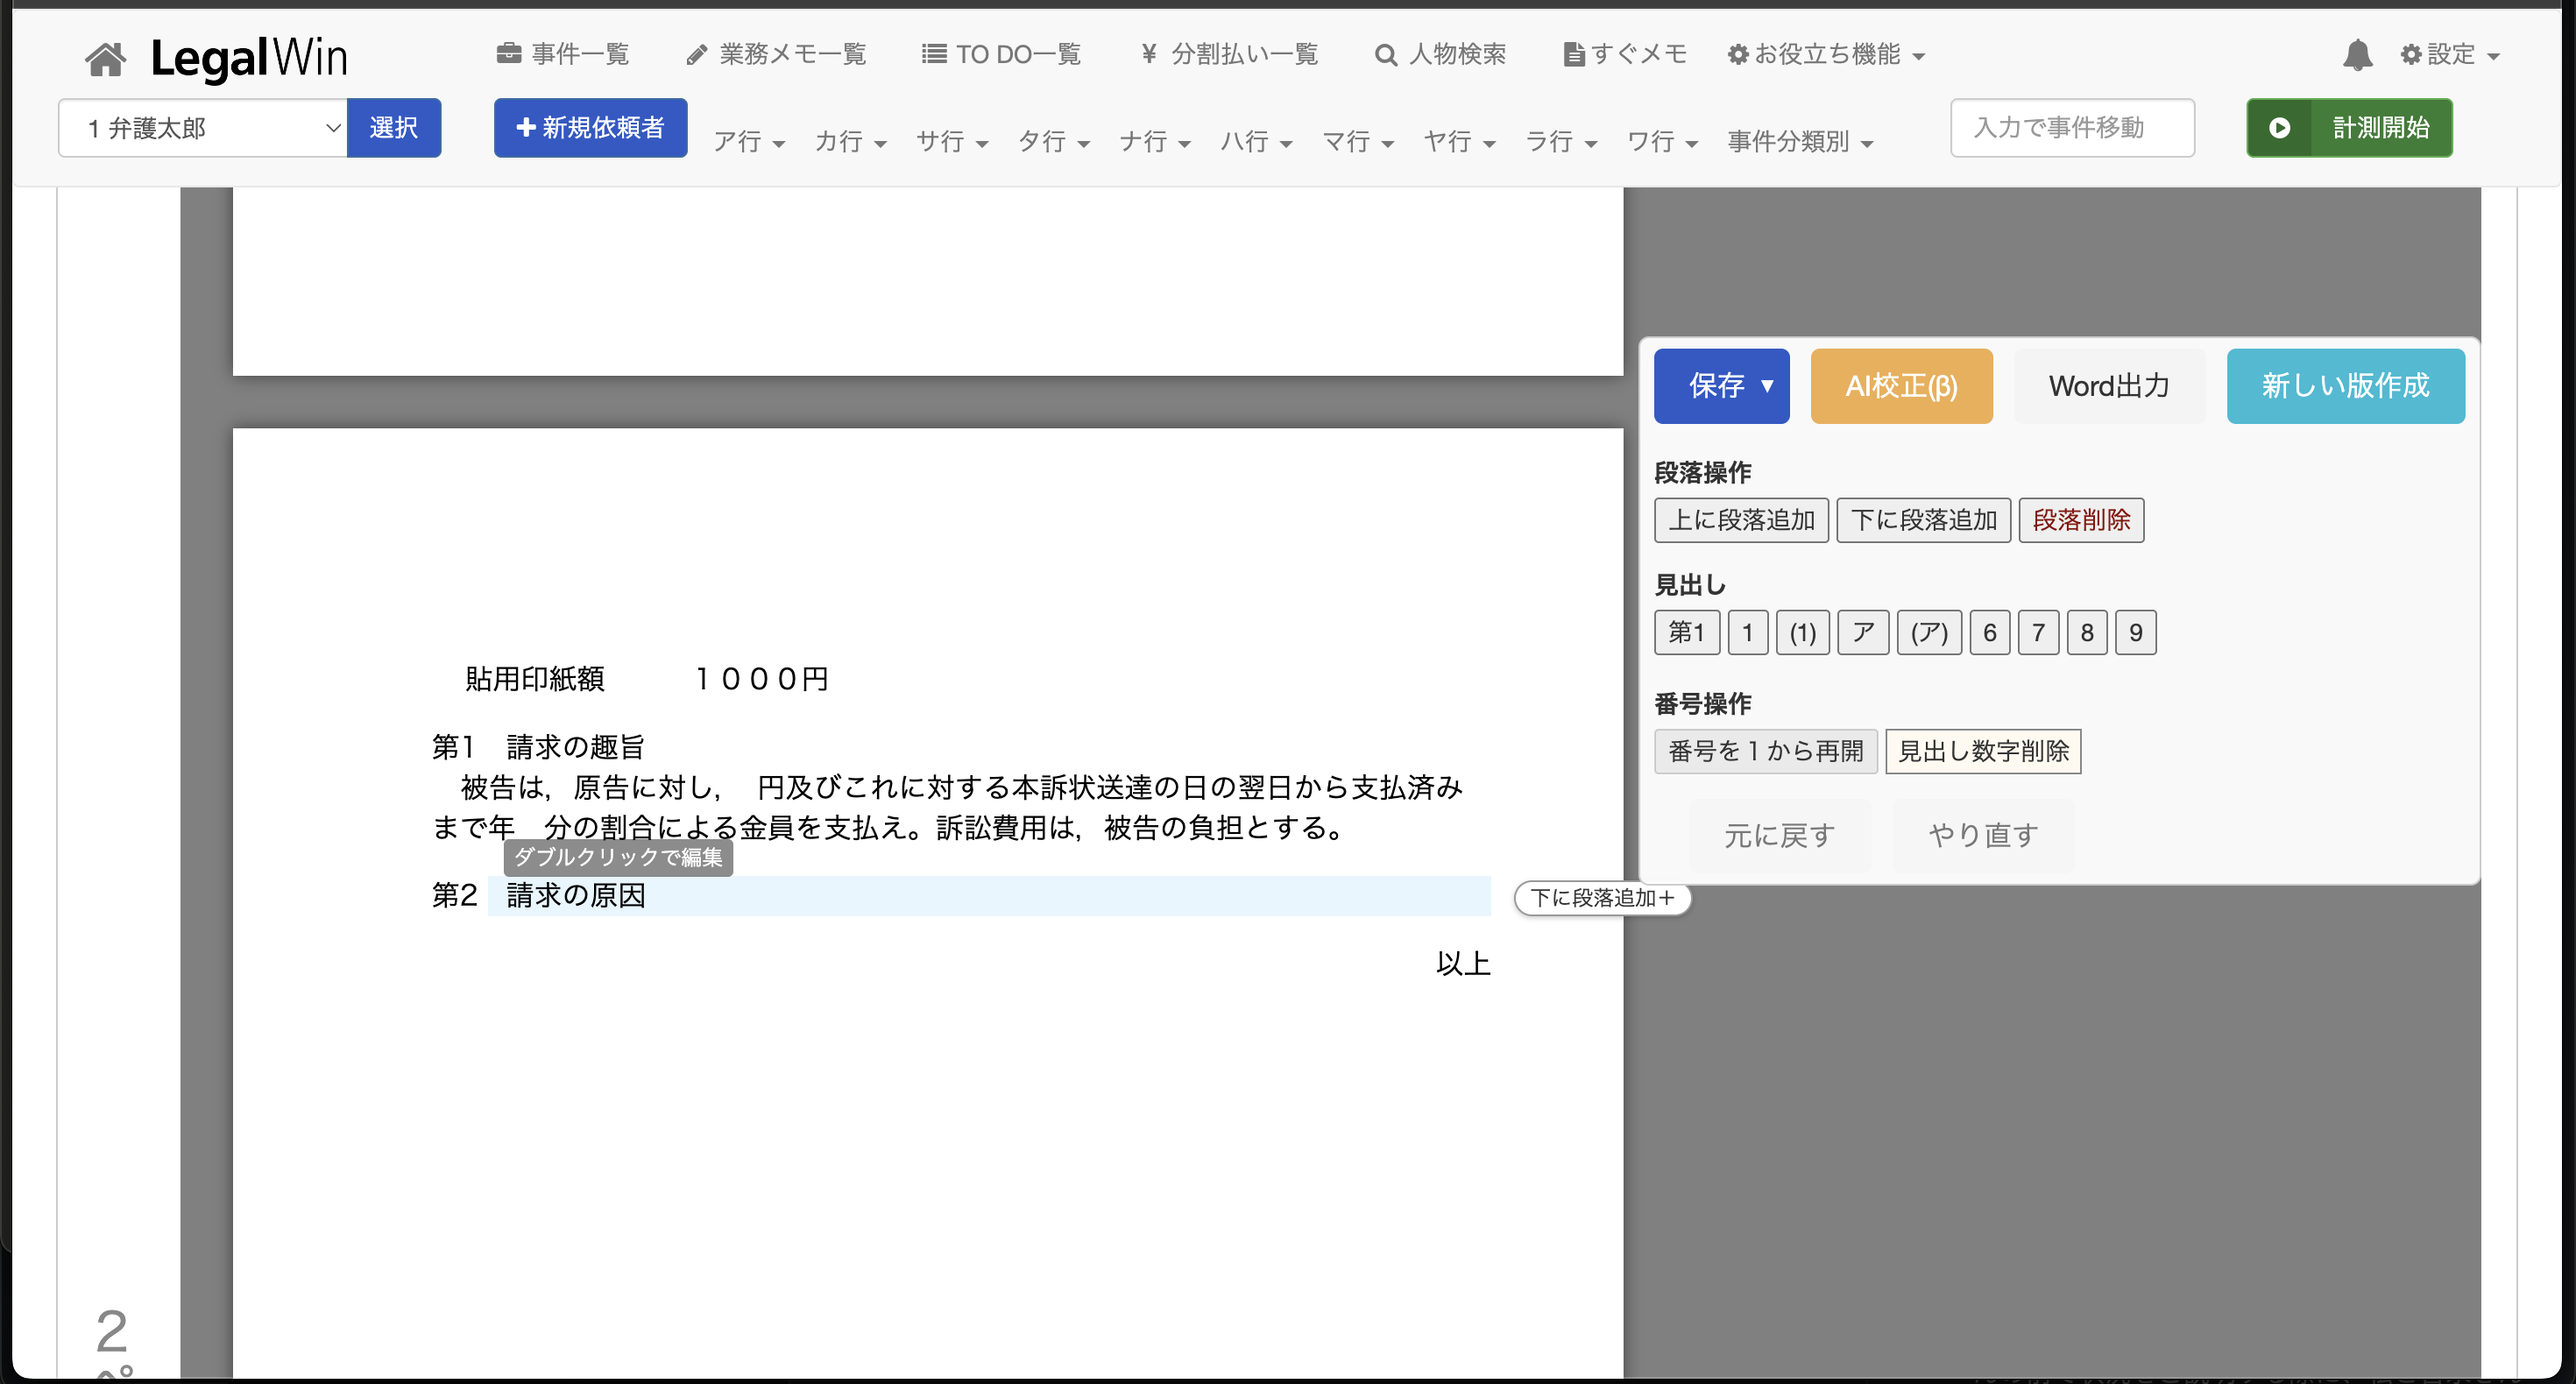
Task: Open the 弁護太郎 user select box
Action: click(202, 128)
